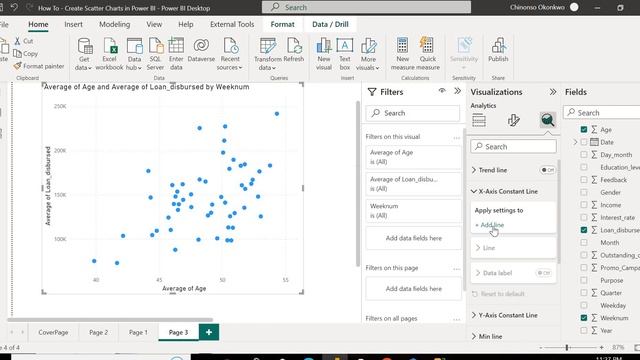
Task: Open the Get data menu
Action: coord(84,54)
